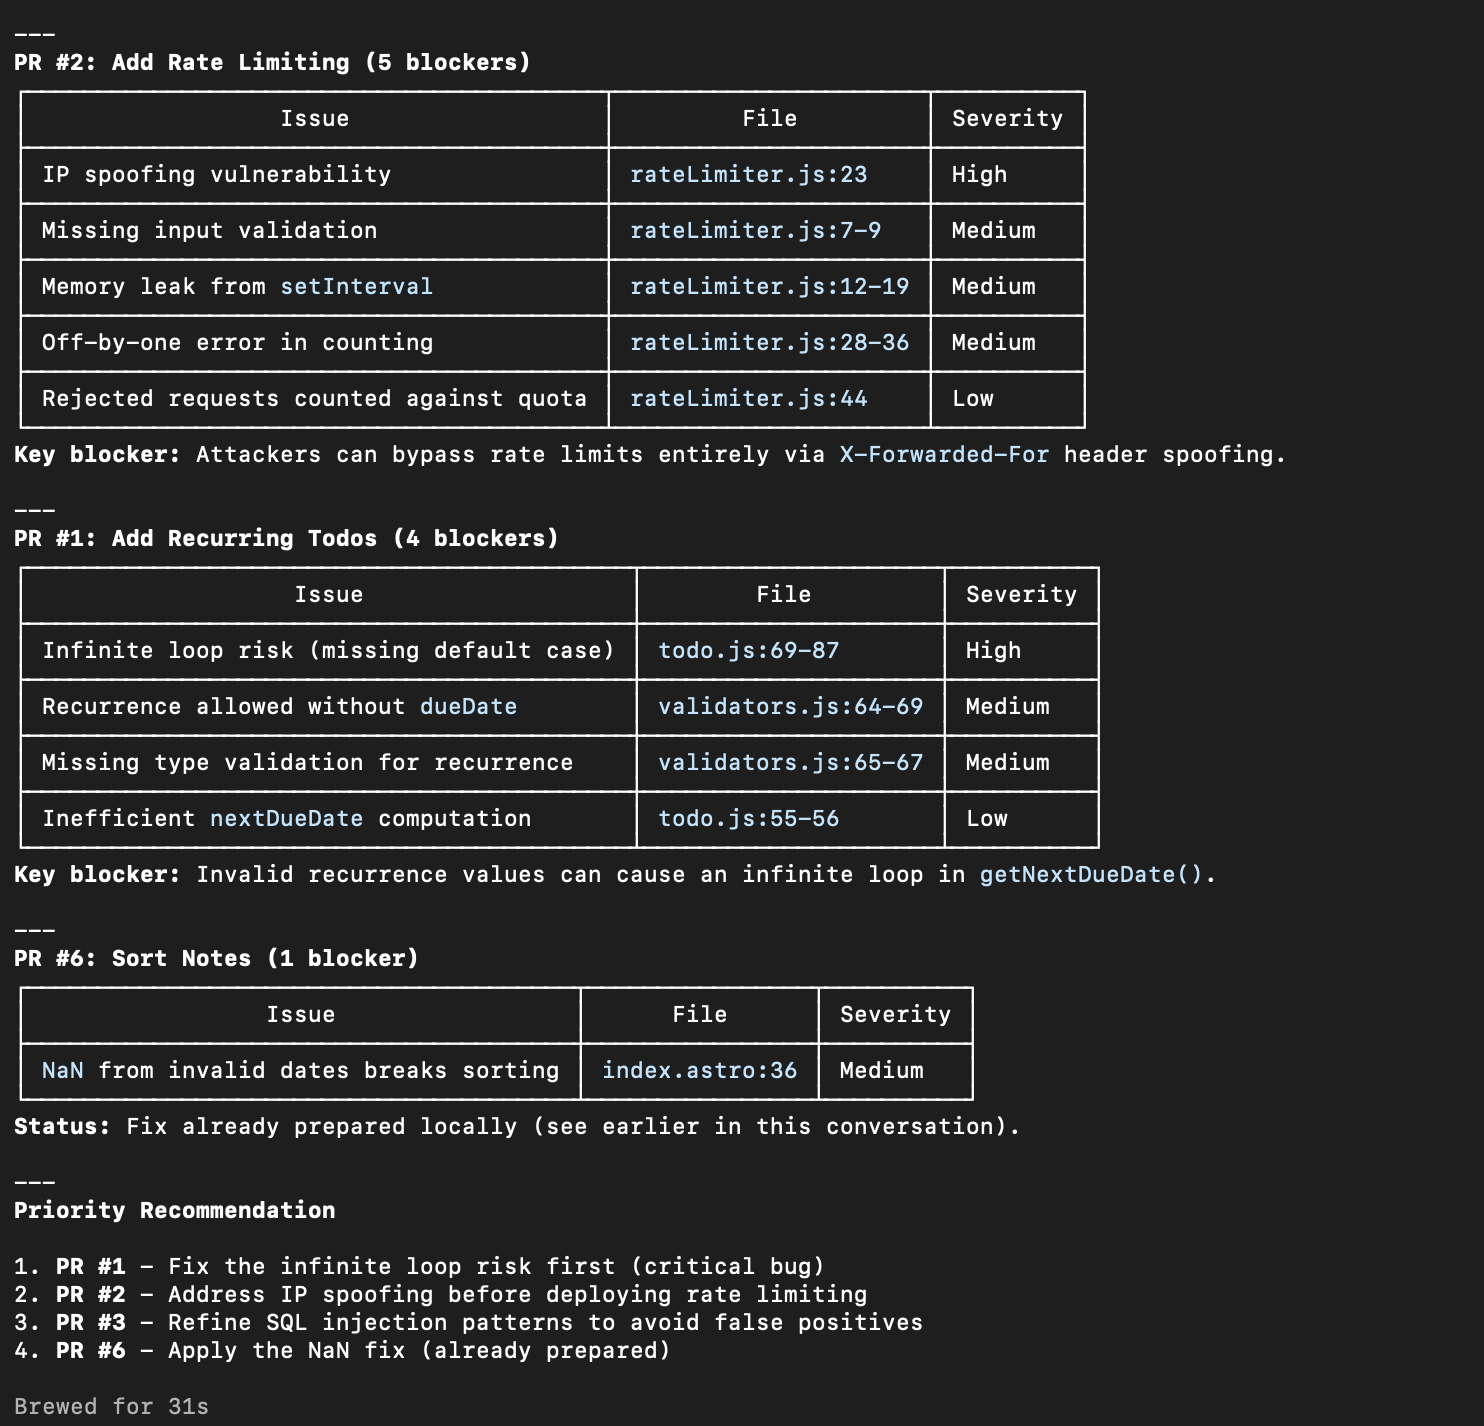
Task: Click the dueDate field reference
Action: tap(468, 707)
